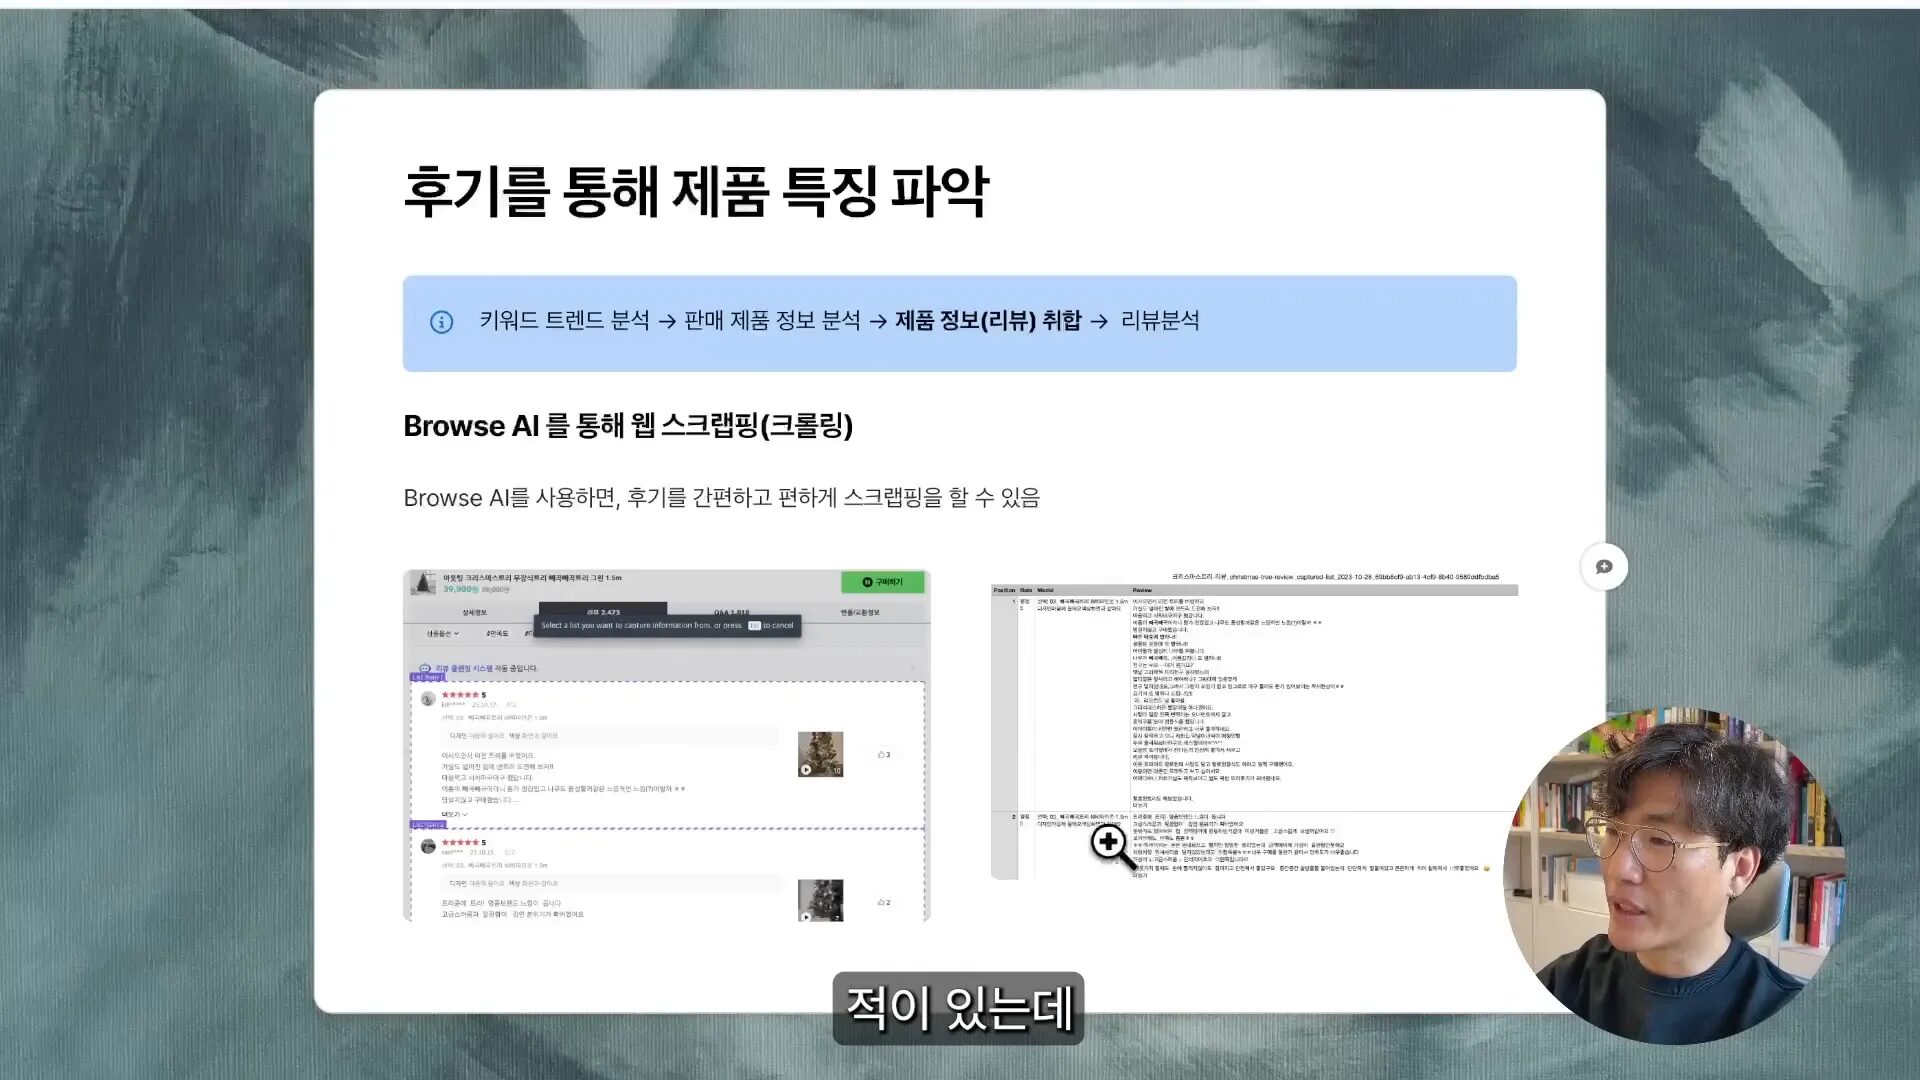Click the presenter's circular webcam video
The height and width of the screenshot is (1080, 1920).
point(1672,875)
